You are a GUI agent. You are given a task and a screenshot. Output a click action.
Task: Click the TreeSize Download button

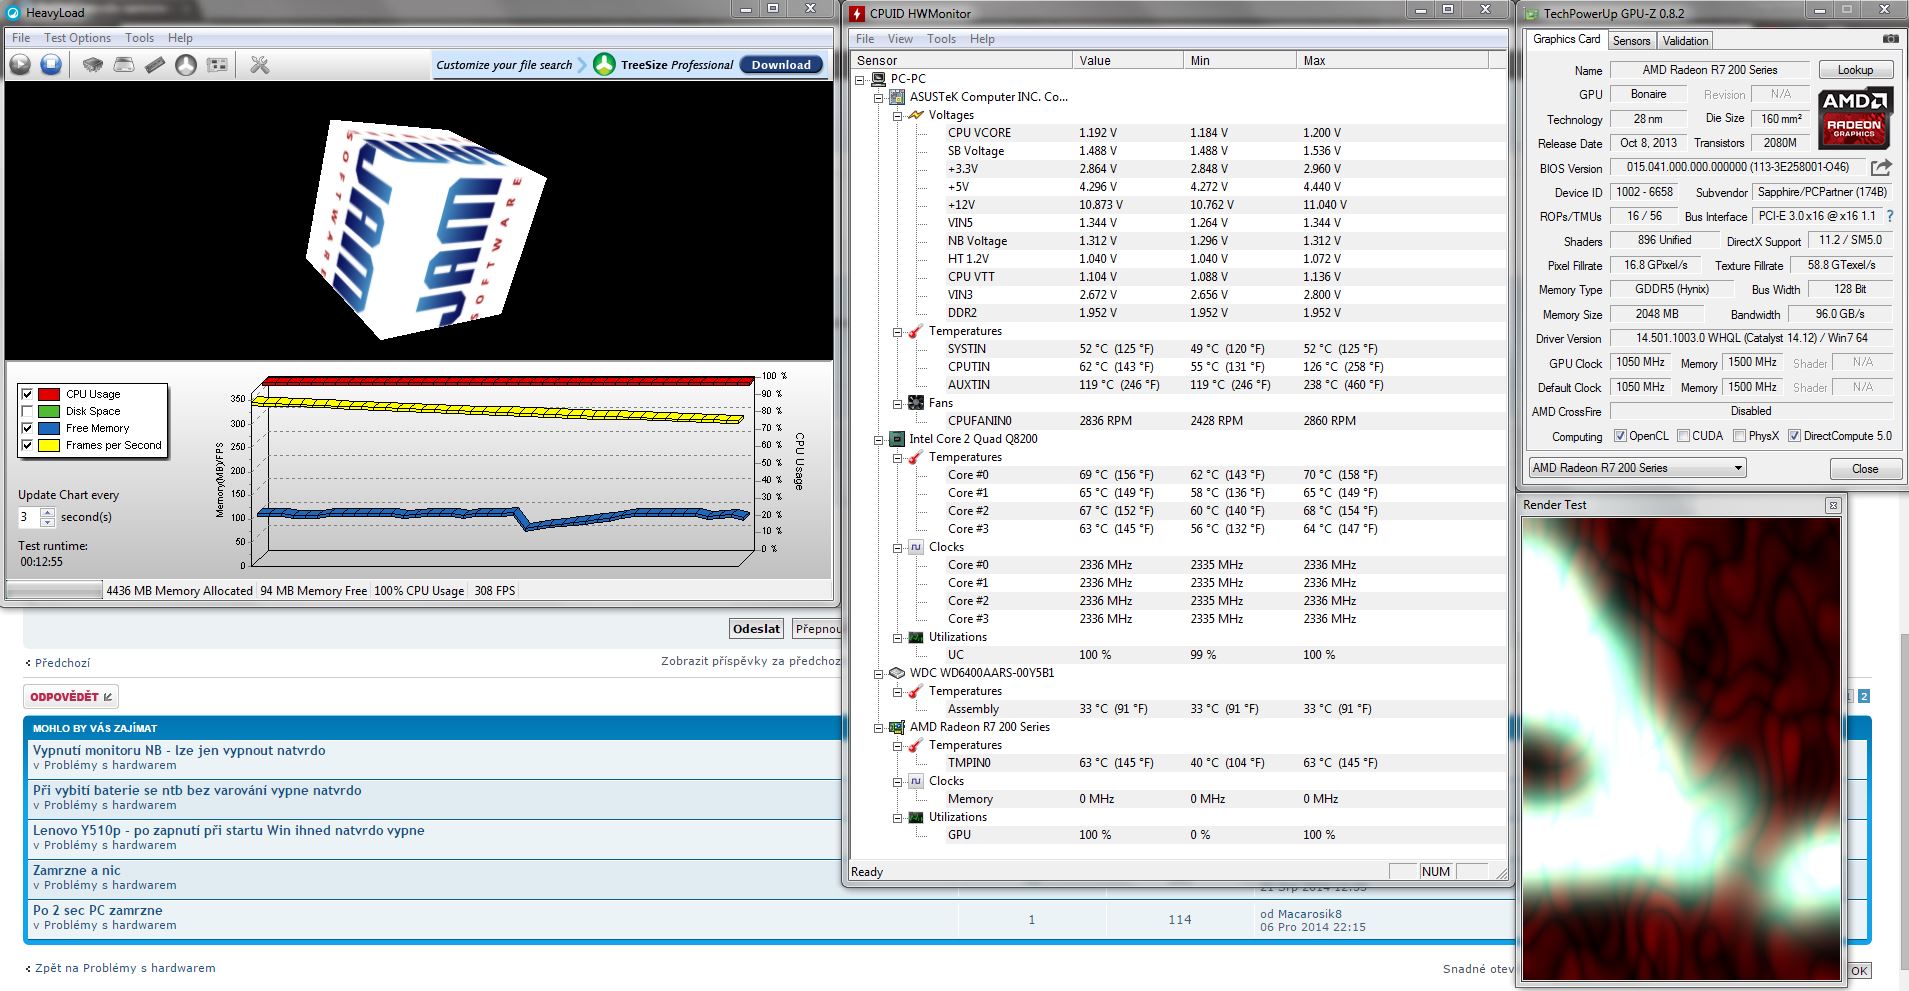pos(781,65)
